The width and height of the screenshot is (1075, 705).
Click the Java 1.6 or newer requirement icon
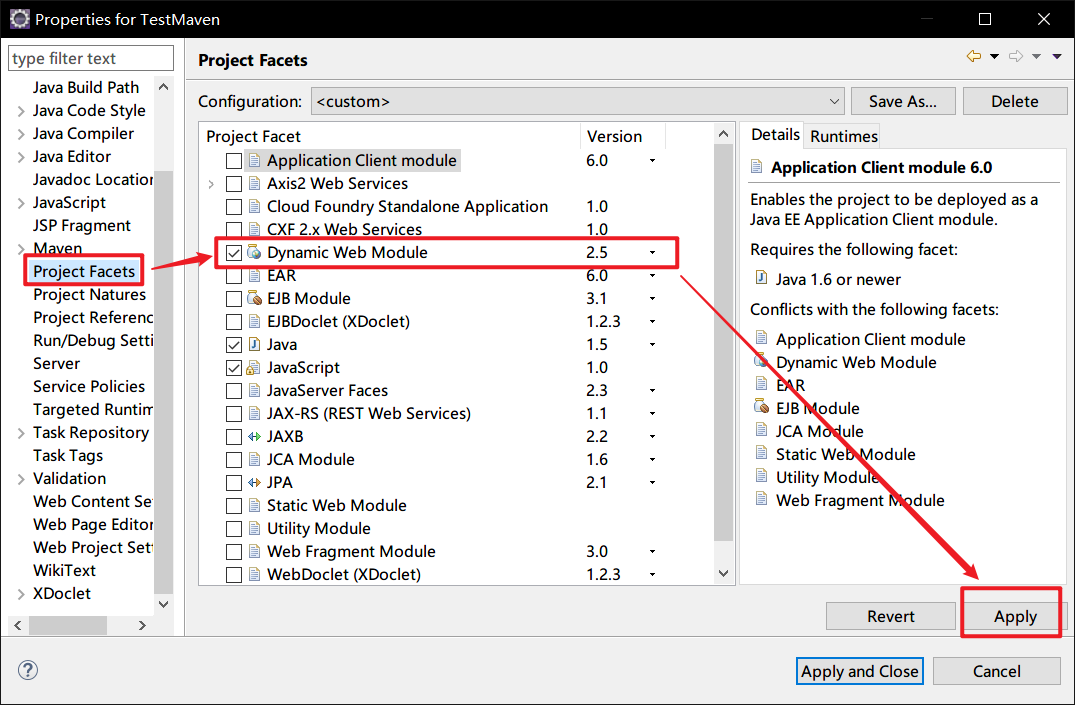click(x=761, y=279)
